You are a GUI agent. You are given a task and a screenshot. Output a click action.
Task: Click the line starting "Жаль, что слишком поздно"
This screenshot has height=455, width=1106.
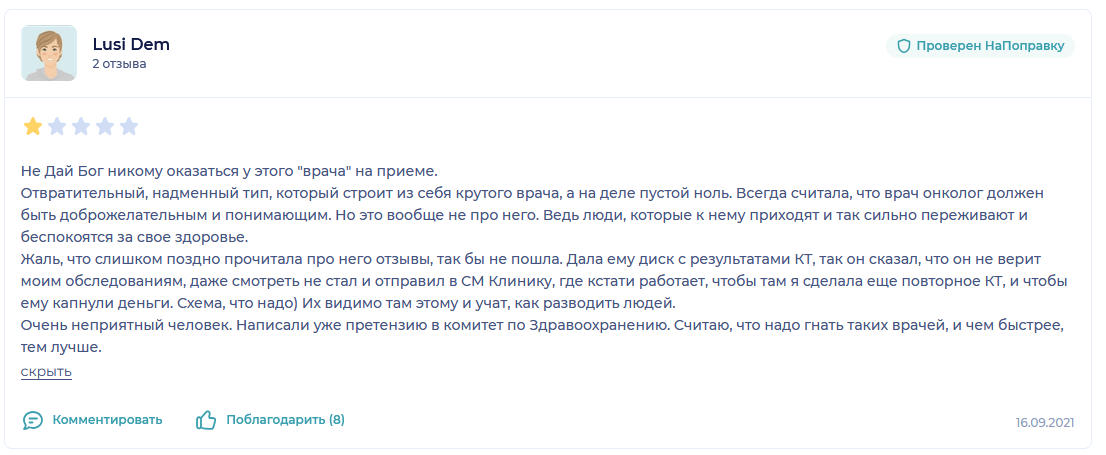point(531,260)
